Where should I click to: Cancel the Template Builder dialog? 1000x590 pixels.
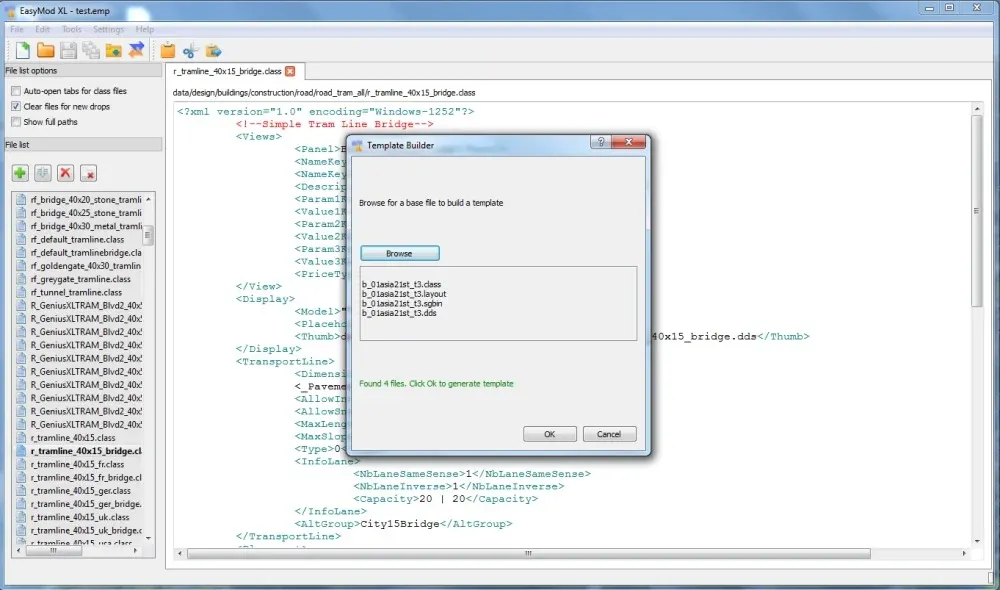609,434
